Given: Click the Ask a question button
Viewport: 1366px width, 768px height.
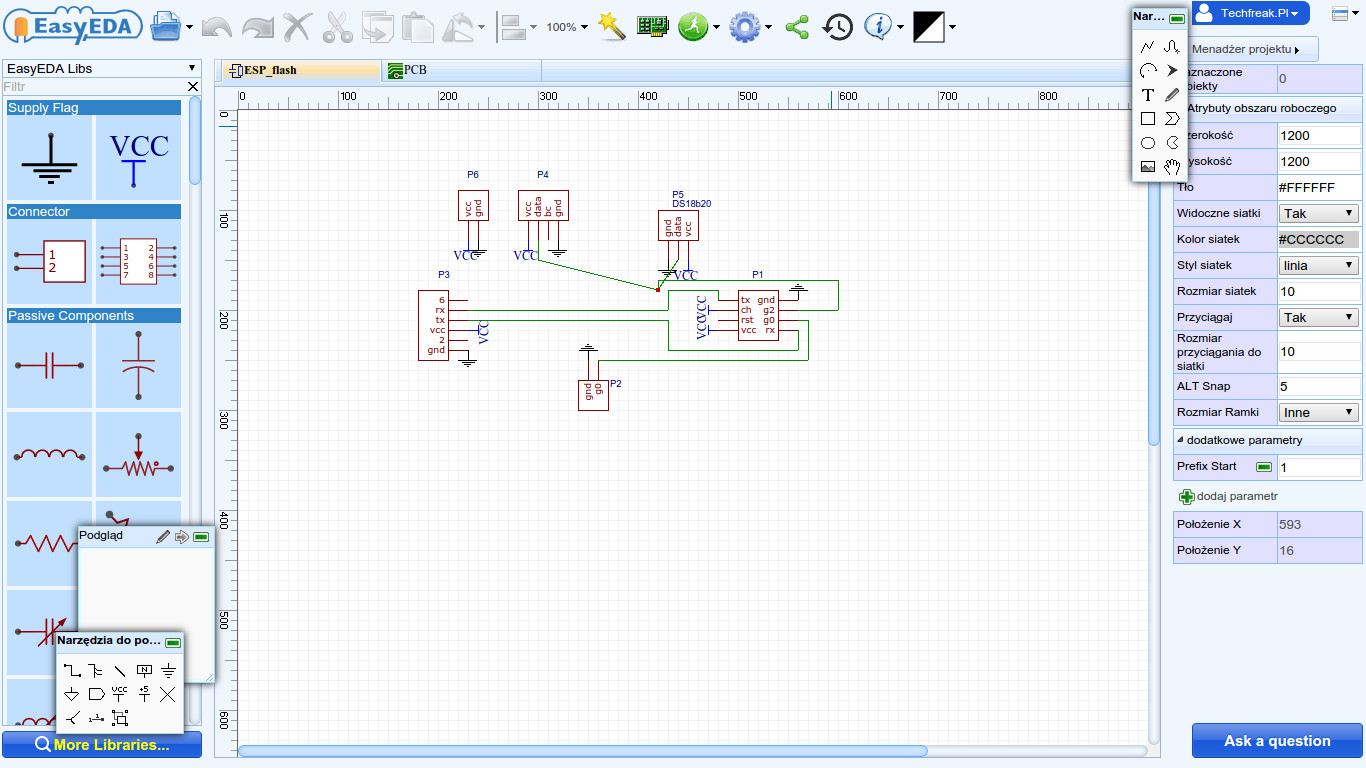Looking at the screenshot, I should point(1277,741).
